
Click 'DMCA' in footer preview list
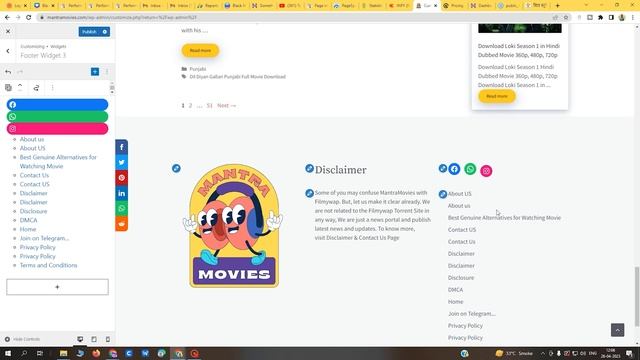[456, 290]
